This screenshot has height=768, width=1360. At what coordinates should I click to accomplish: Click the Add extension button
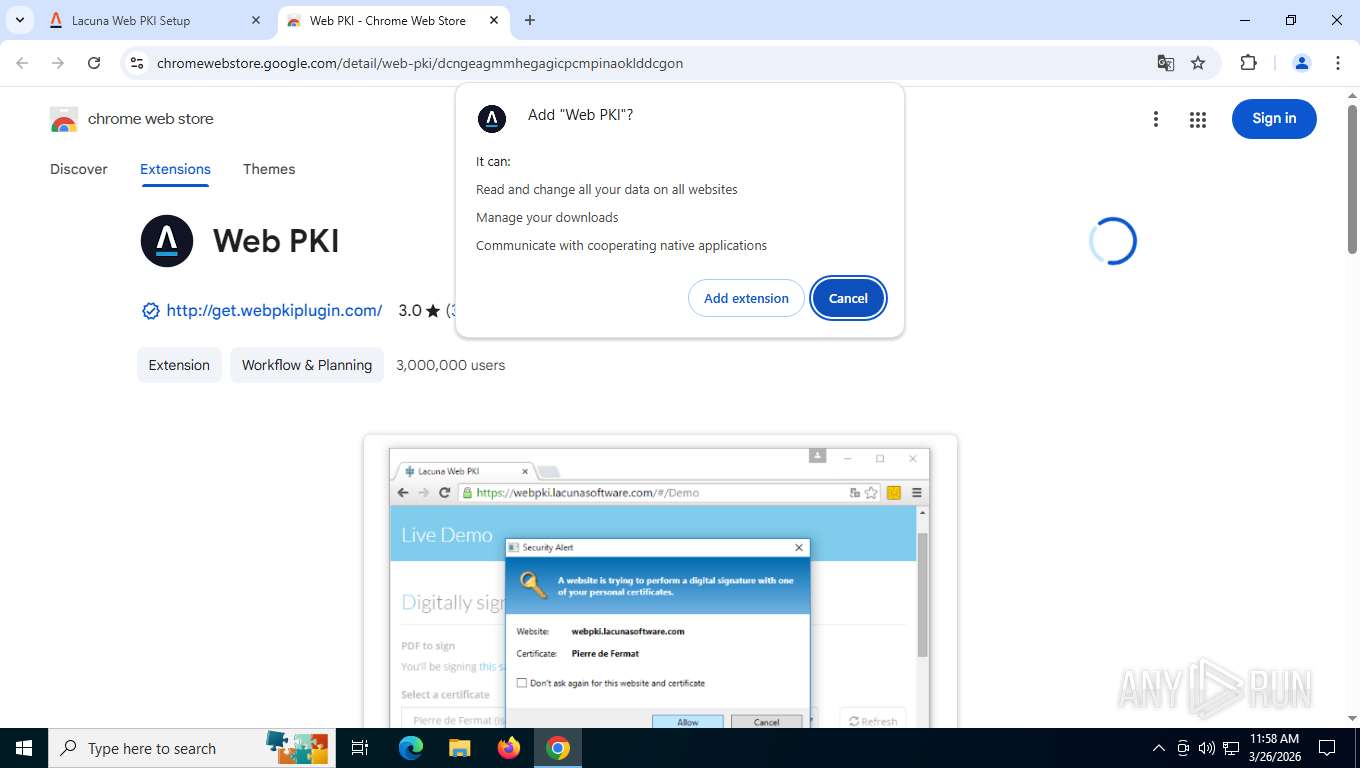point(746,298)
